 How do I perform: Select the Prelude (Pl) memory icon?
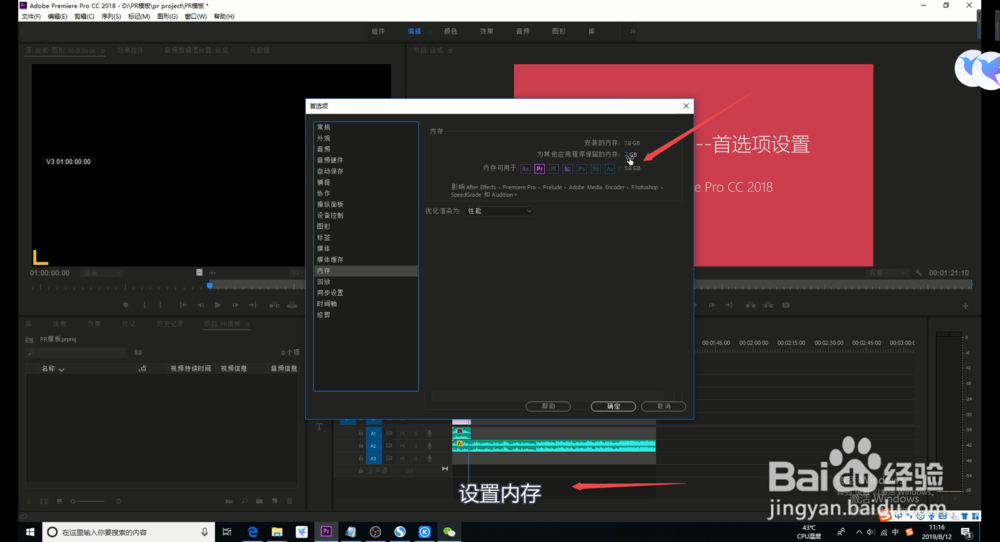(554, 169)
